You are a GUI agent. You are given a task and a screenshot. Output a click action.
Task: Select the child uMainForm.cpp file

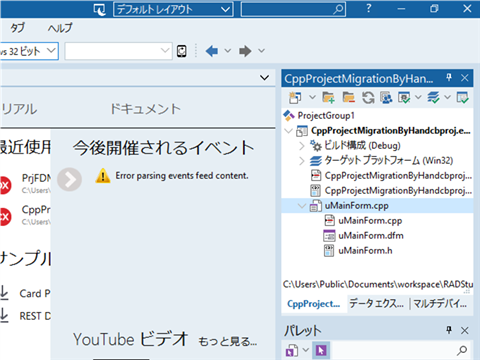[370, 221]
